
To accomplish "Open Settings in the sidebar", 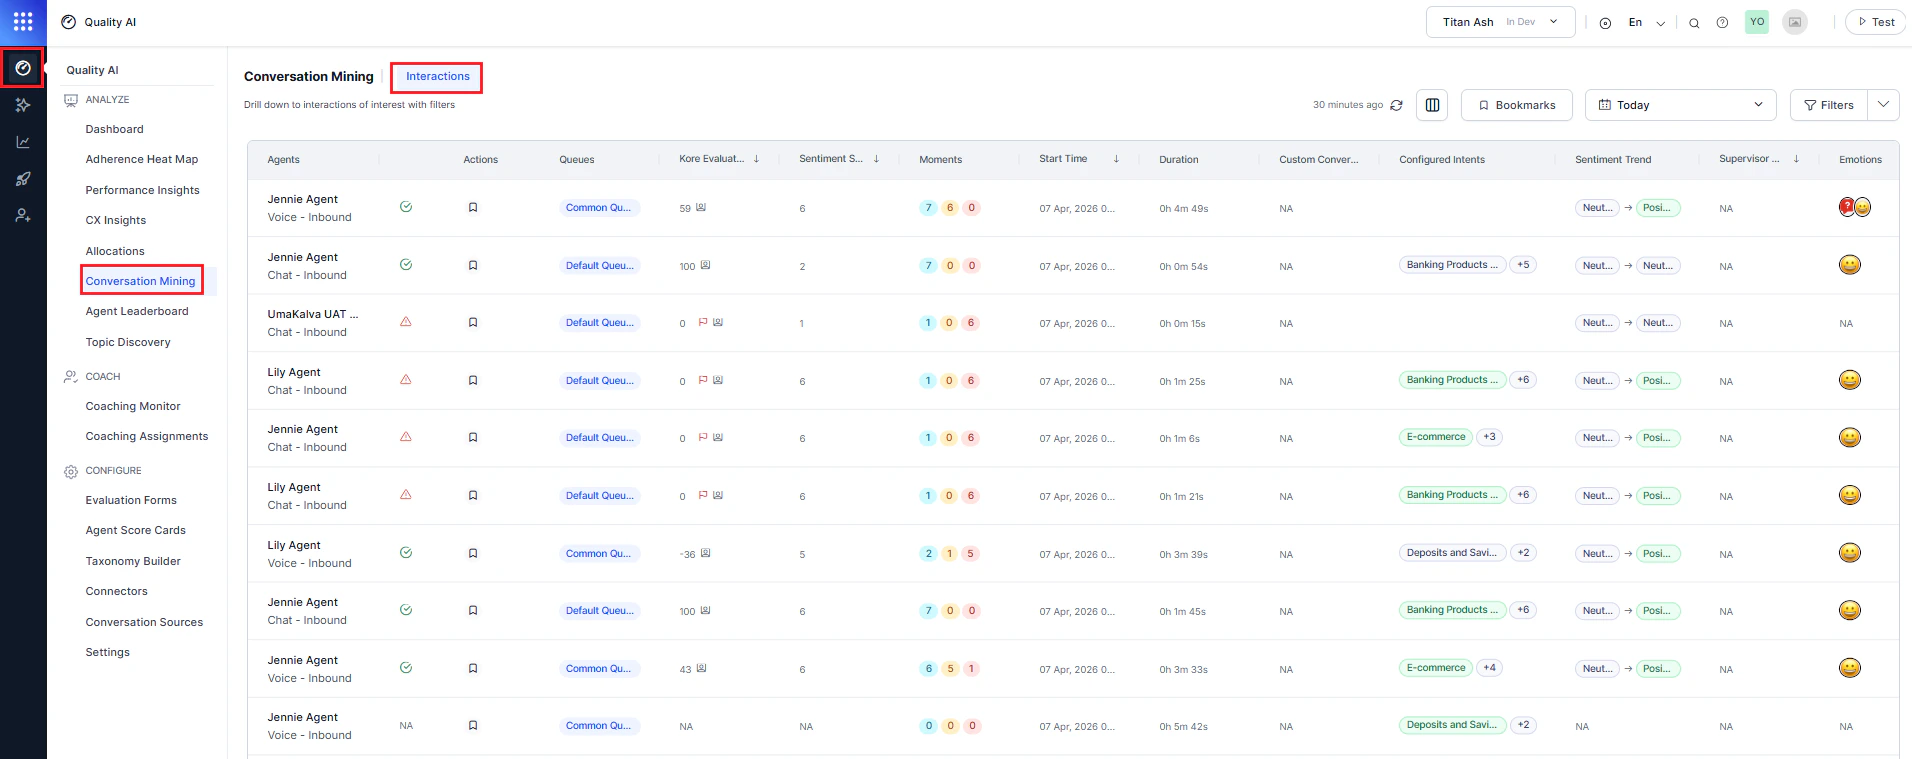I will [108, 652].
